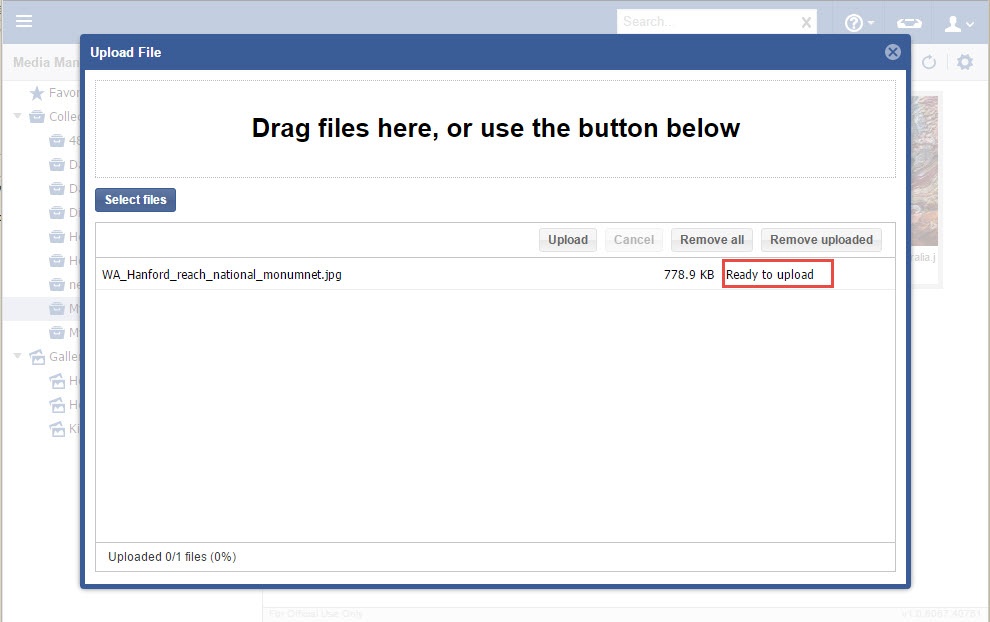Click the 'Drag files here' drop zone
The image size is (990, 622).
495,129
